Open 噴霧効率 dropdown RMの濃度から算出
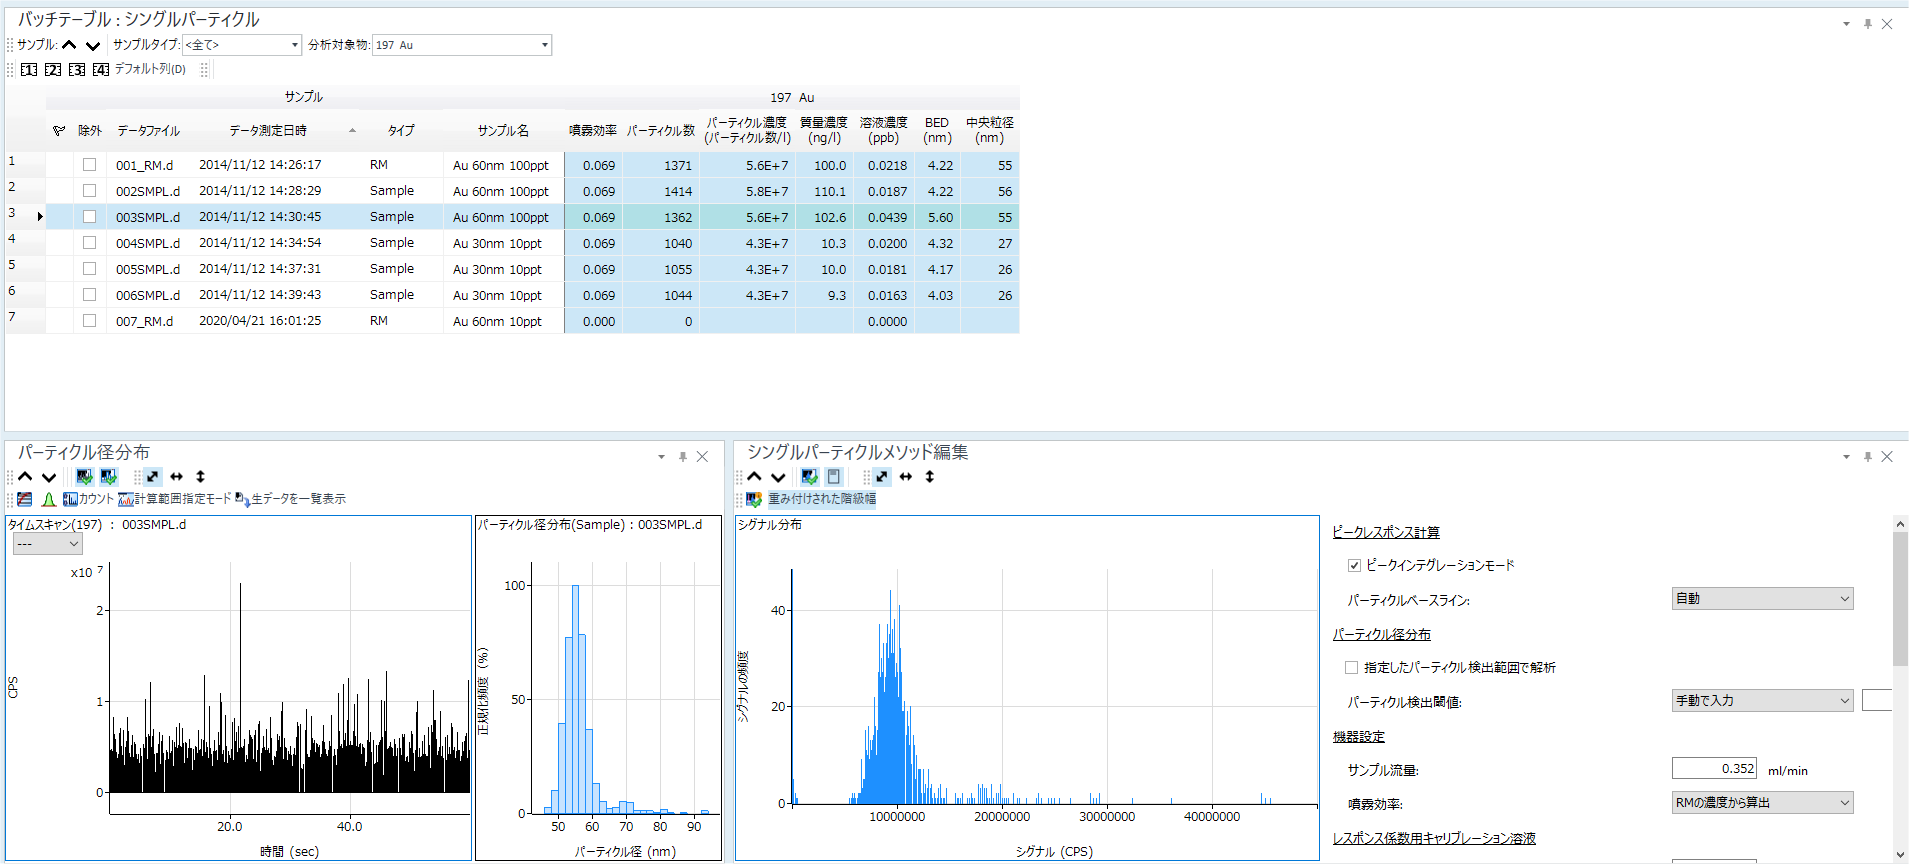The width and height of the screenshot is (1909, 864). pyautogui.click(x=1762, y=803)
